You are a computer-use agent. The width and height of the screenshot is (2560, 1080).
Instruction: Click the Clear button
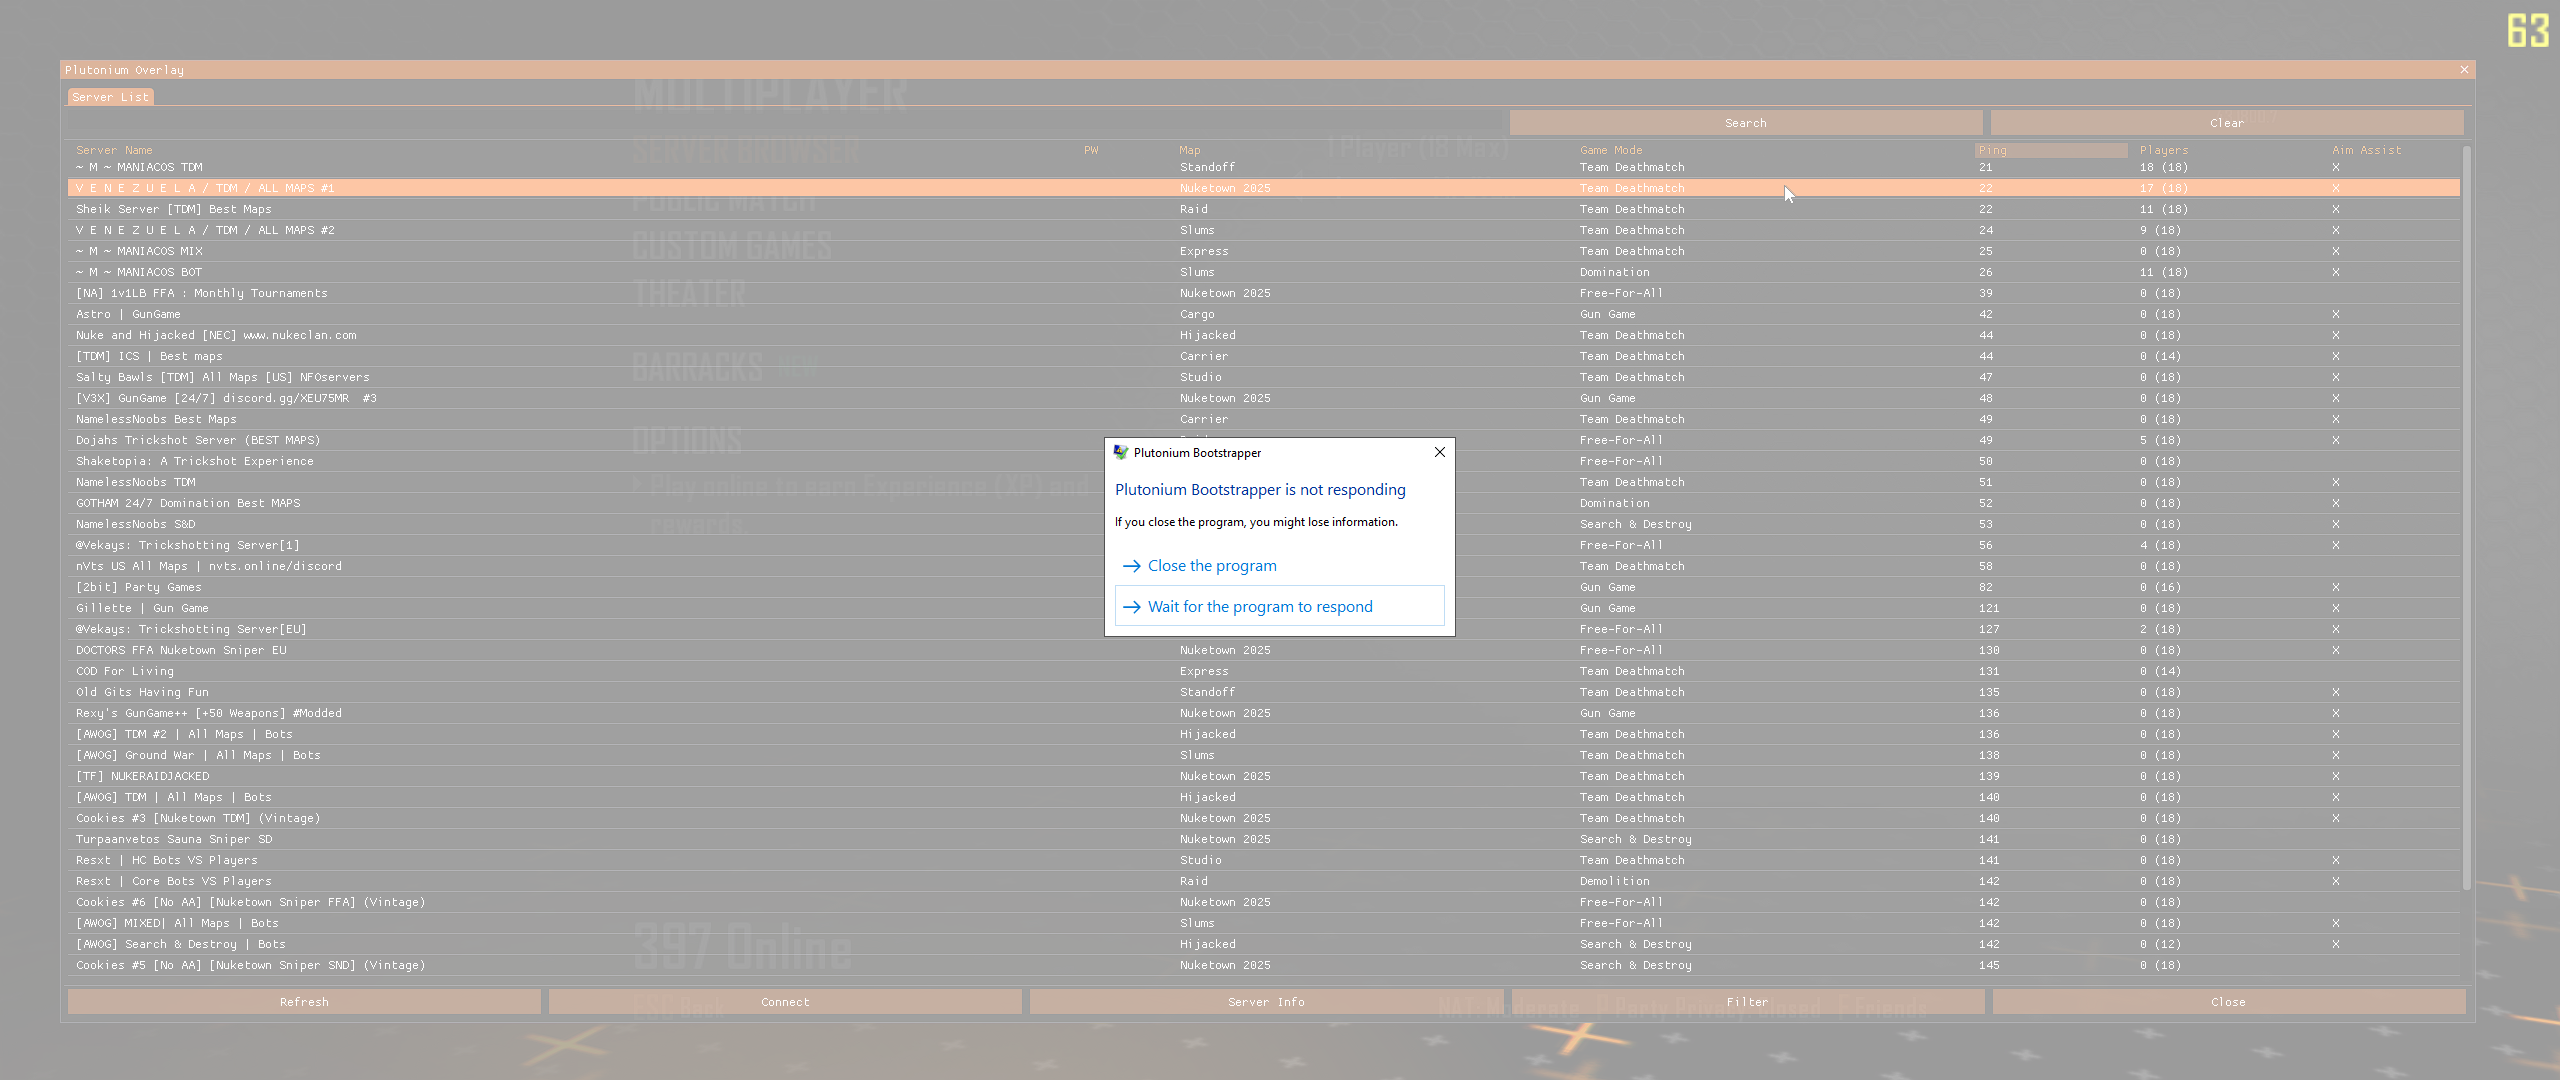pos(2226,123)
